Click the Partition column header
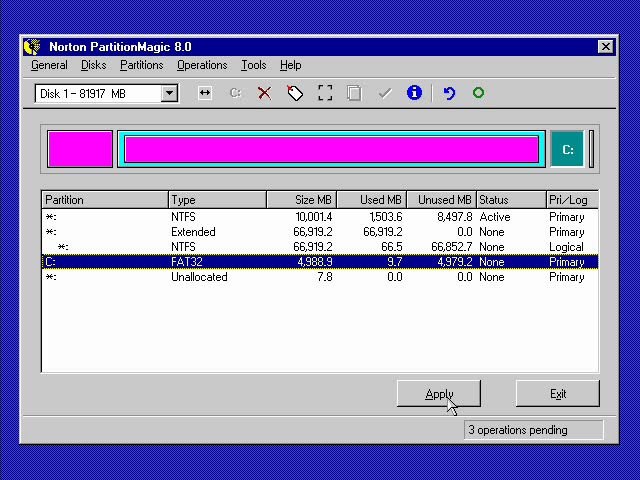 click(105, 200)
